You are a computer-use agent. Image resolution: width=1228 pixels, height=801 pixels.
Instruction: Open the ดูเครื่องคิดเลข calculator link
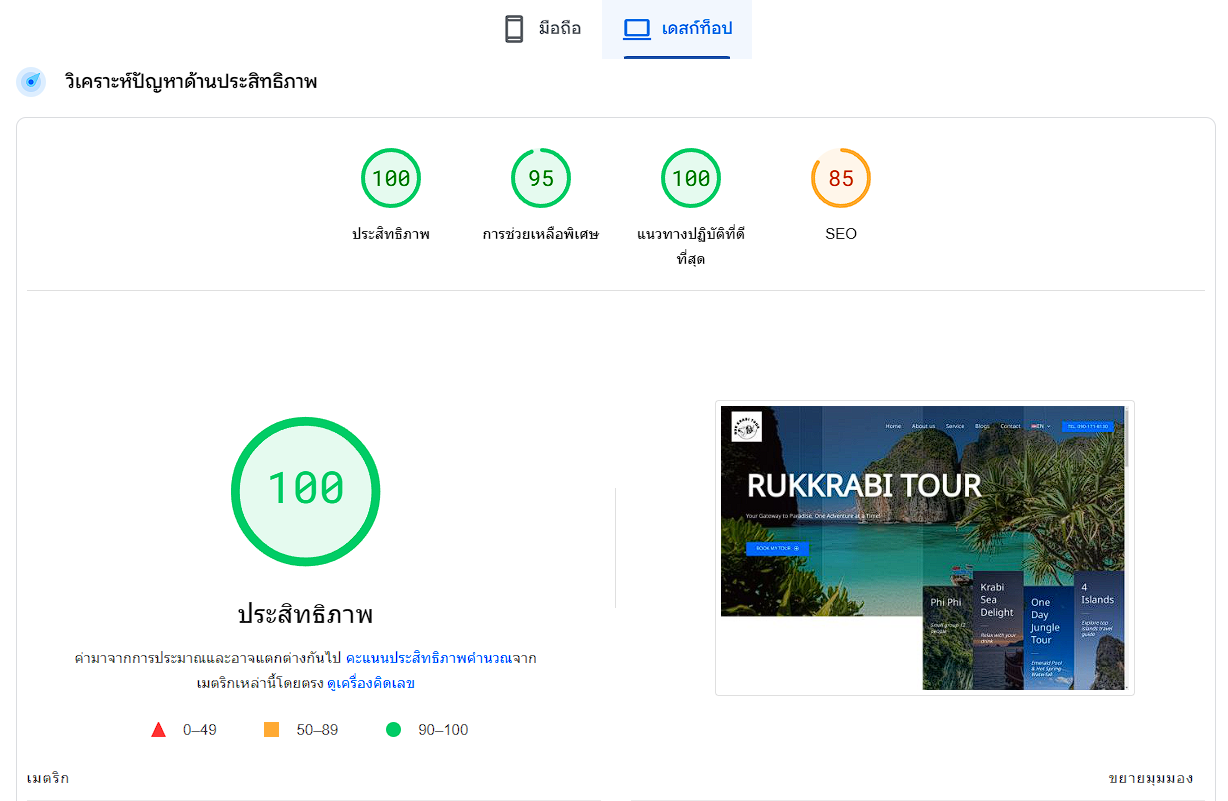pyautogui.click(x=371, y=684)
